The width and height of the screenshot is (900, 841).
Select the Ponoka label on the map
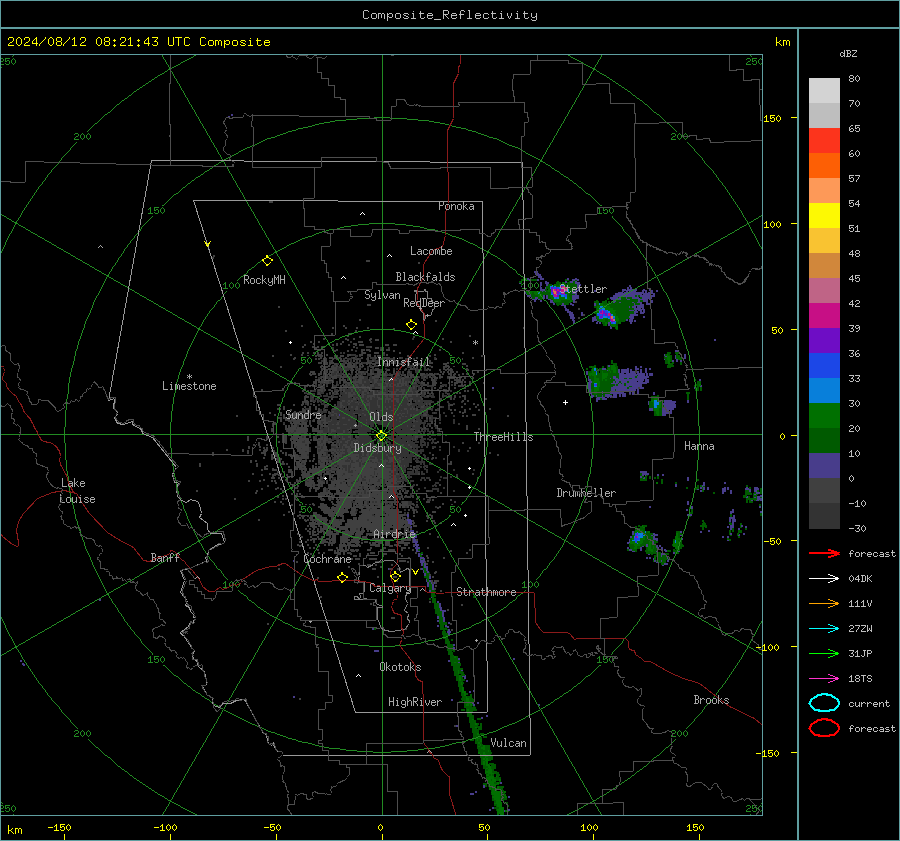click(456, 206)
